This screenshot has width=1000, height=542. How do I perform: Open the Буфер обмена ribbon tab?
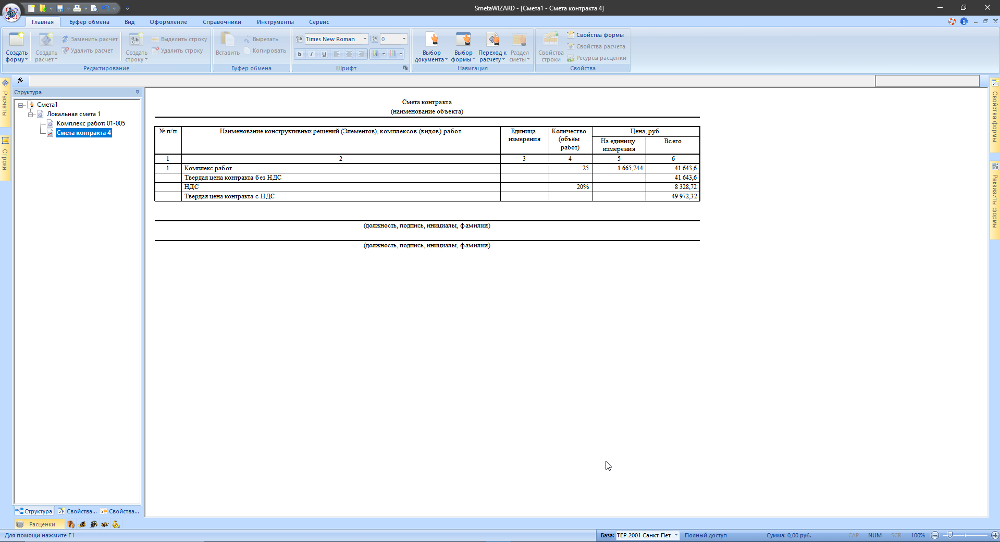click(x=89, y=22)
